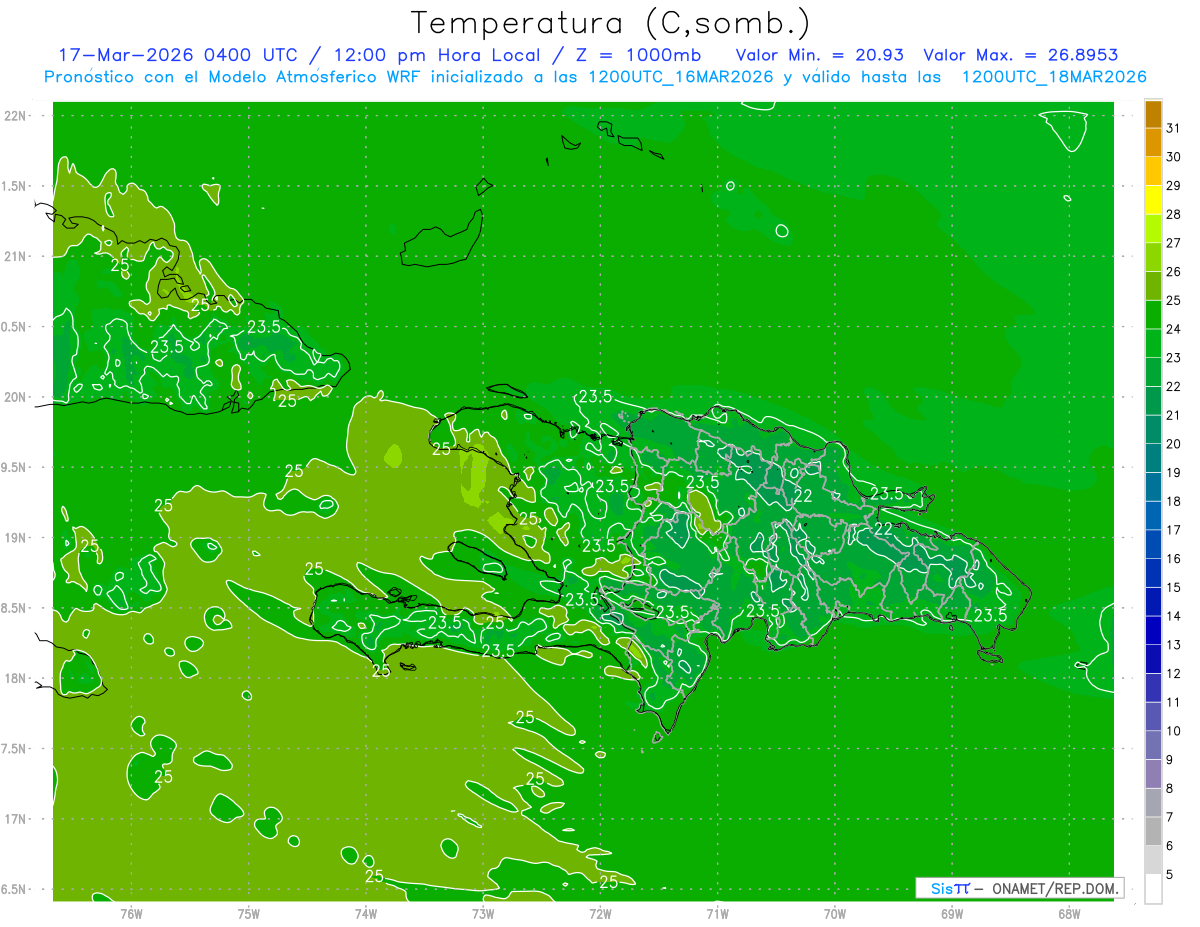Click the color scale label 14
The width and height of the screenshot is (1200, 927).
1174,616
